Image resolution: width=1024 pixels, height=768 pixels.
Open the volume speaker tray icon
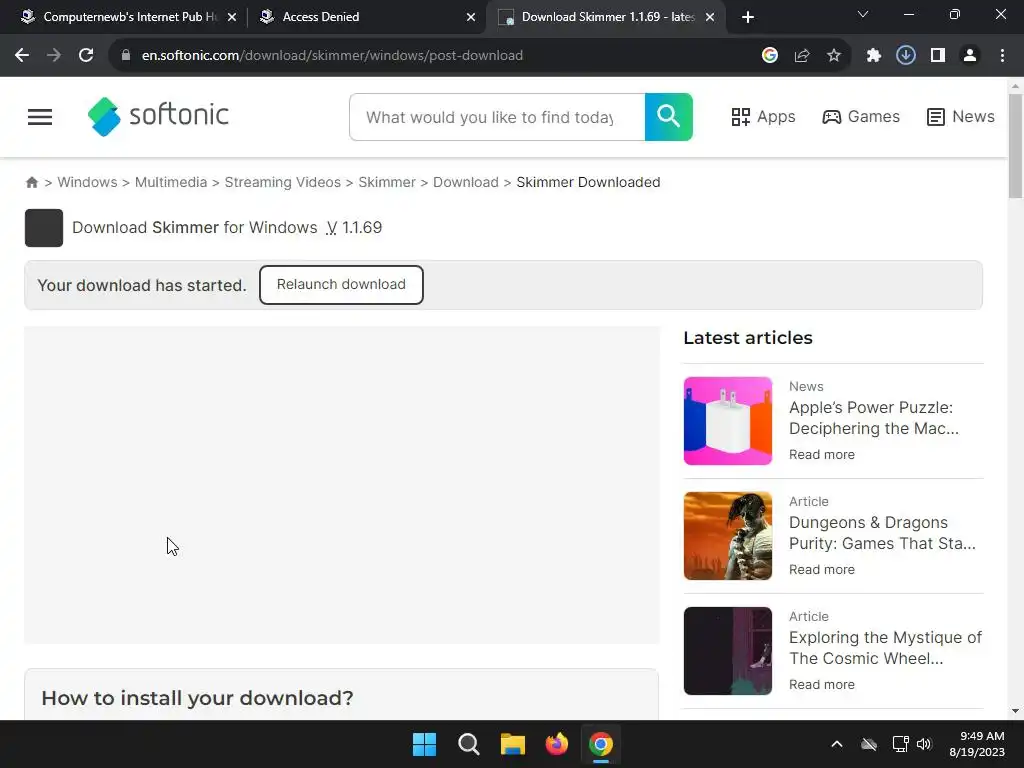924,744
